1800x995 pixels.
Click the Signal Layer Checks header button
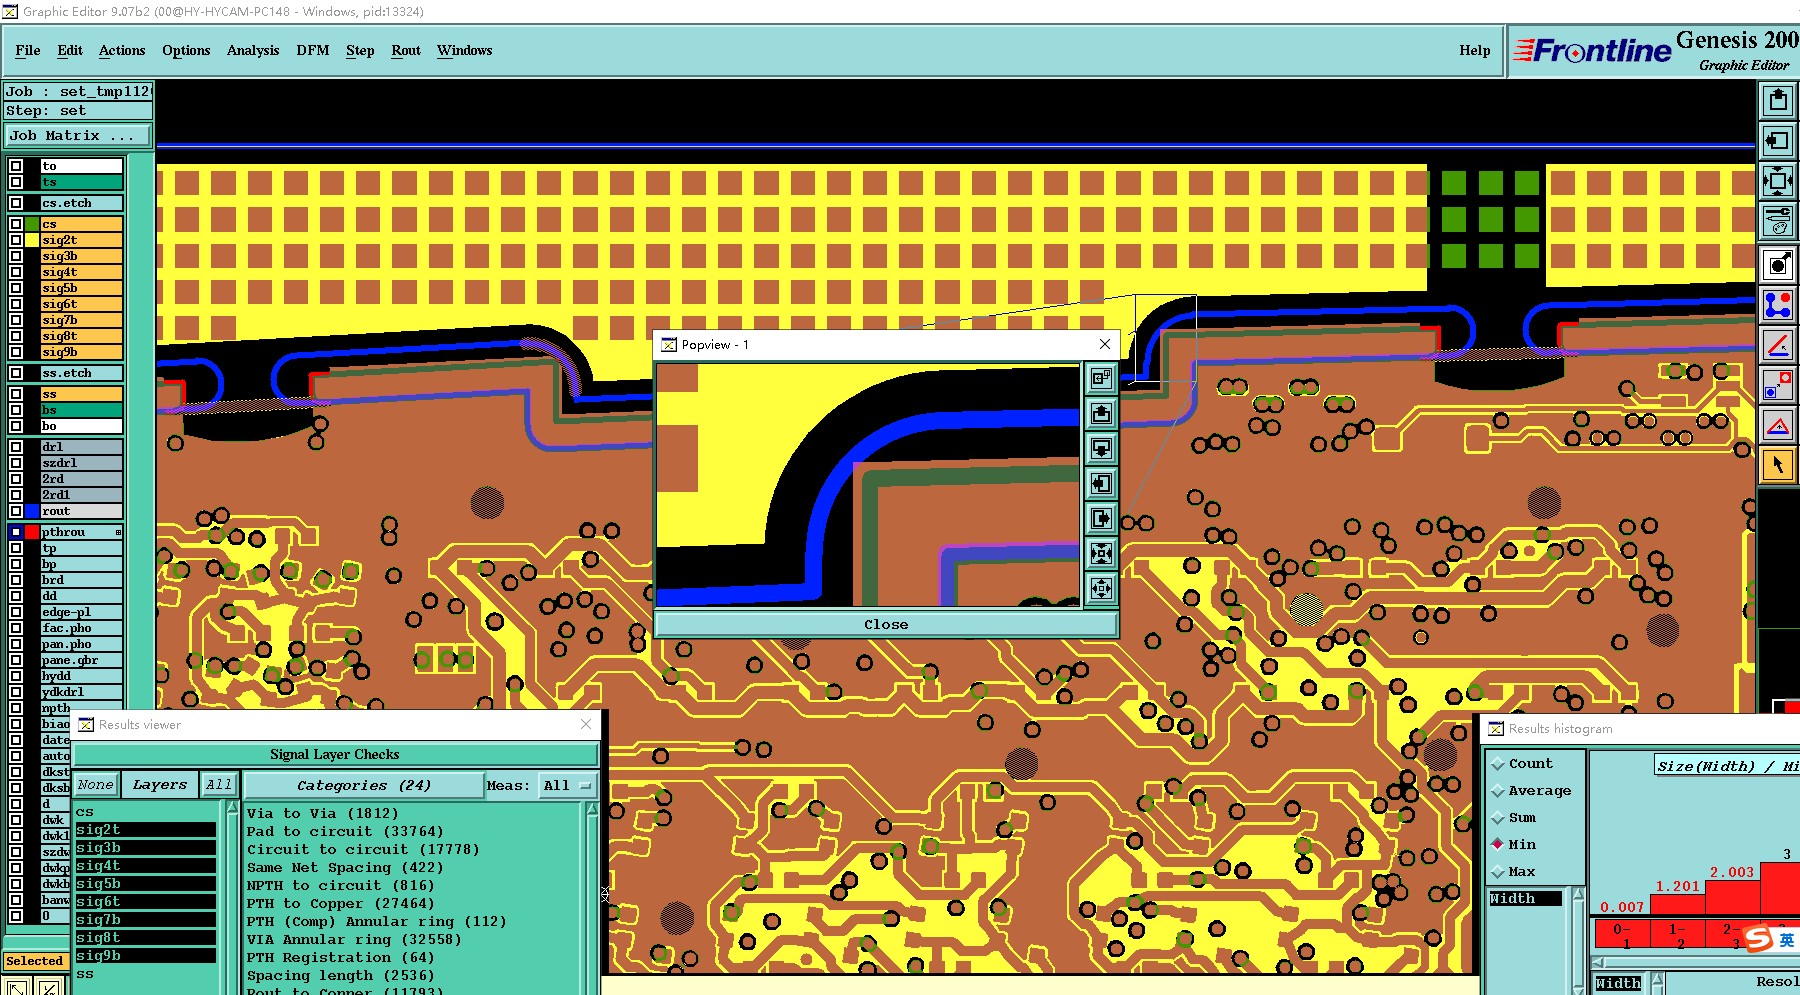[x=335, y=755]
